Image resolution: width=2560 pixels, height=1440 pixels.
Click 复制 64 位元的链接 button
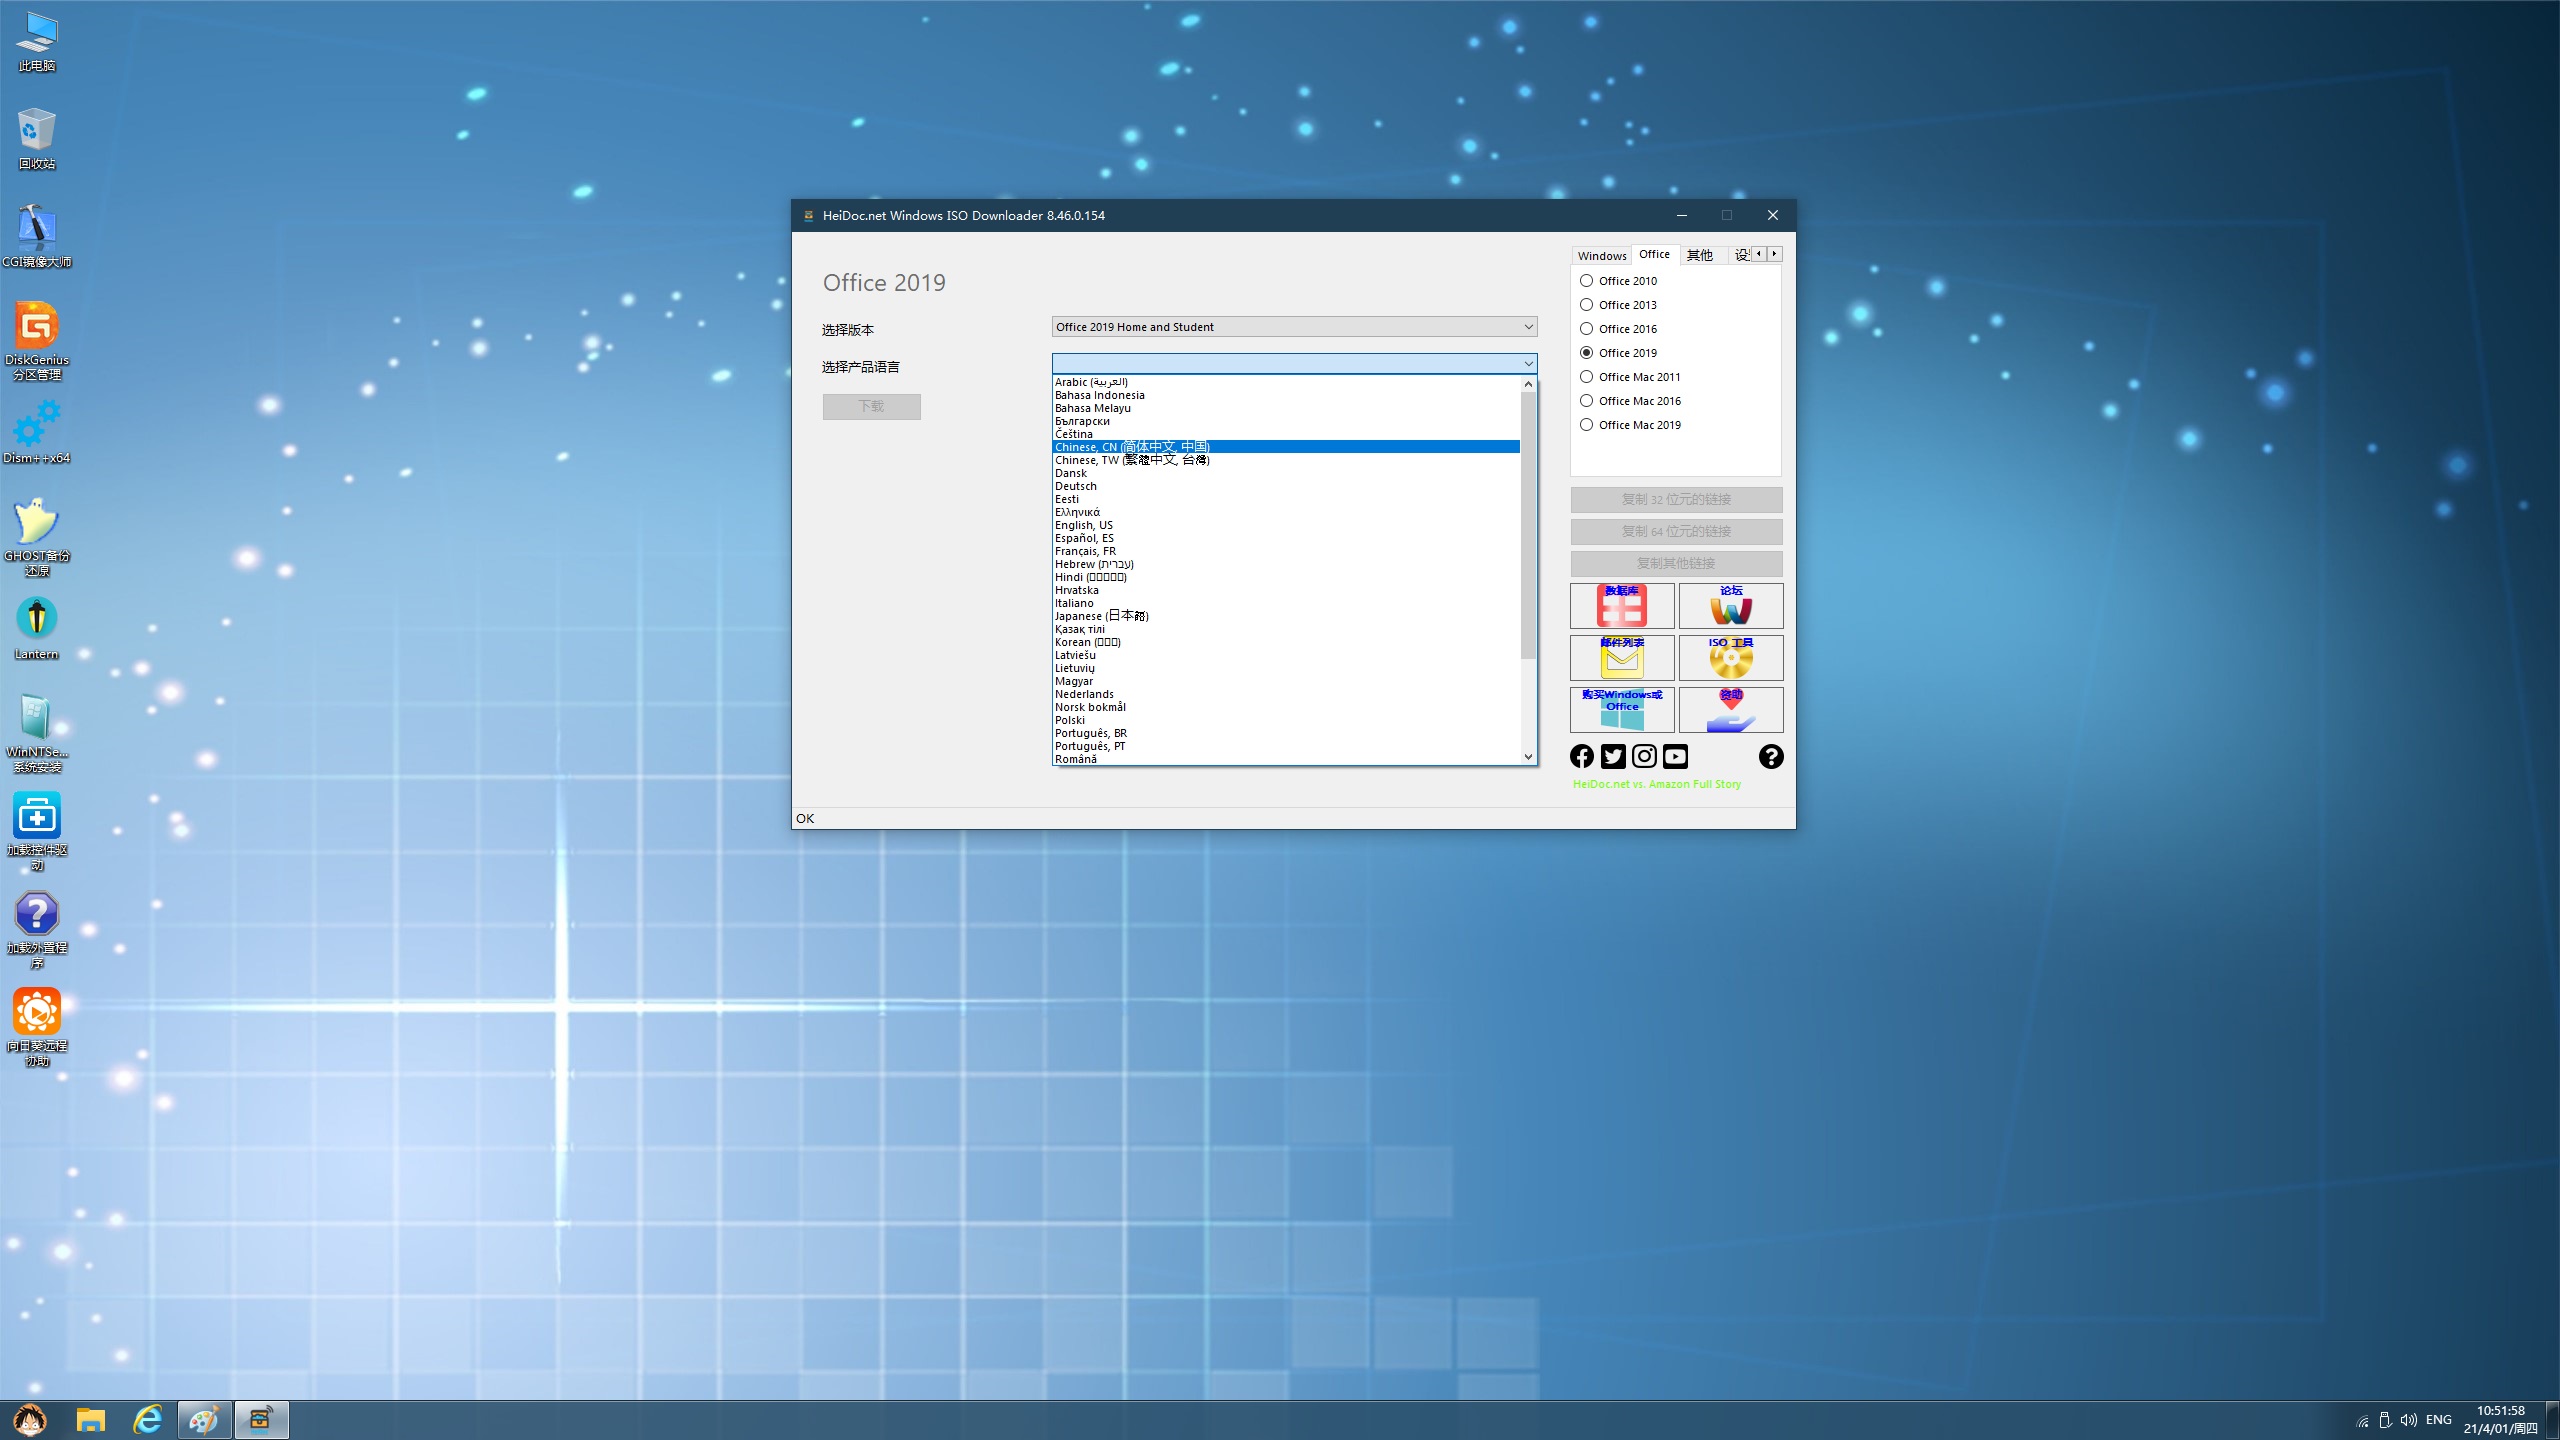[x=1676, y=532]
